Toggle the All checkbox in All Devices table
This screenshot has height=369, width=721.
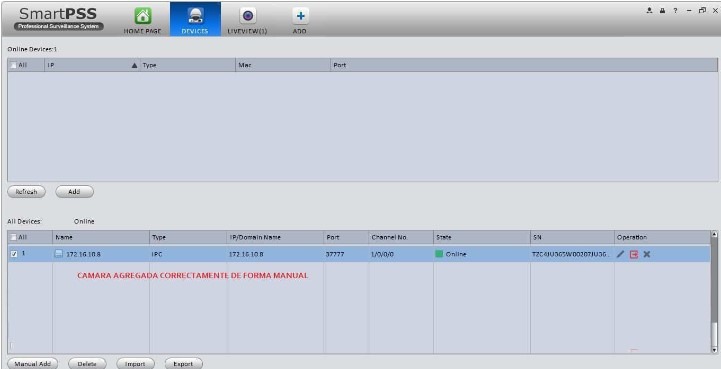[14, 237]
